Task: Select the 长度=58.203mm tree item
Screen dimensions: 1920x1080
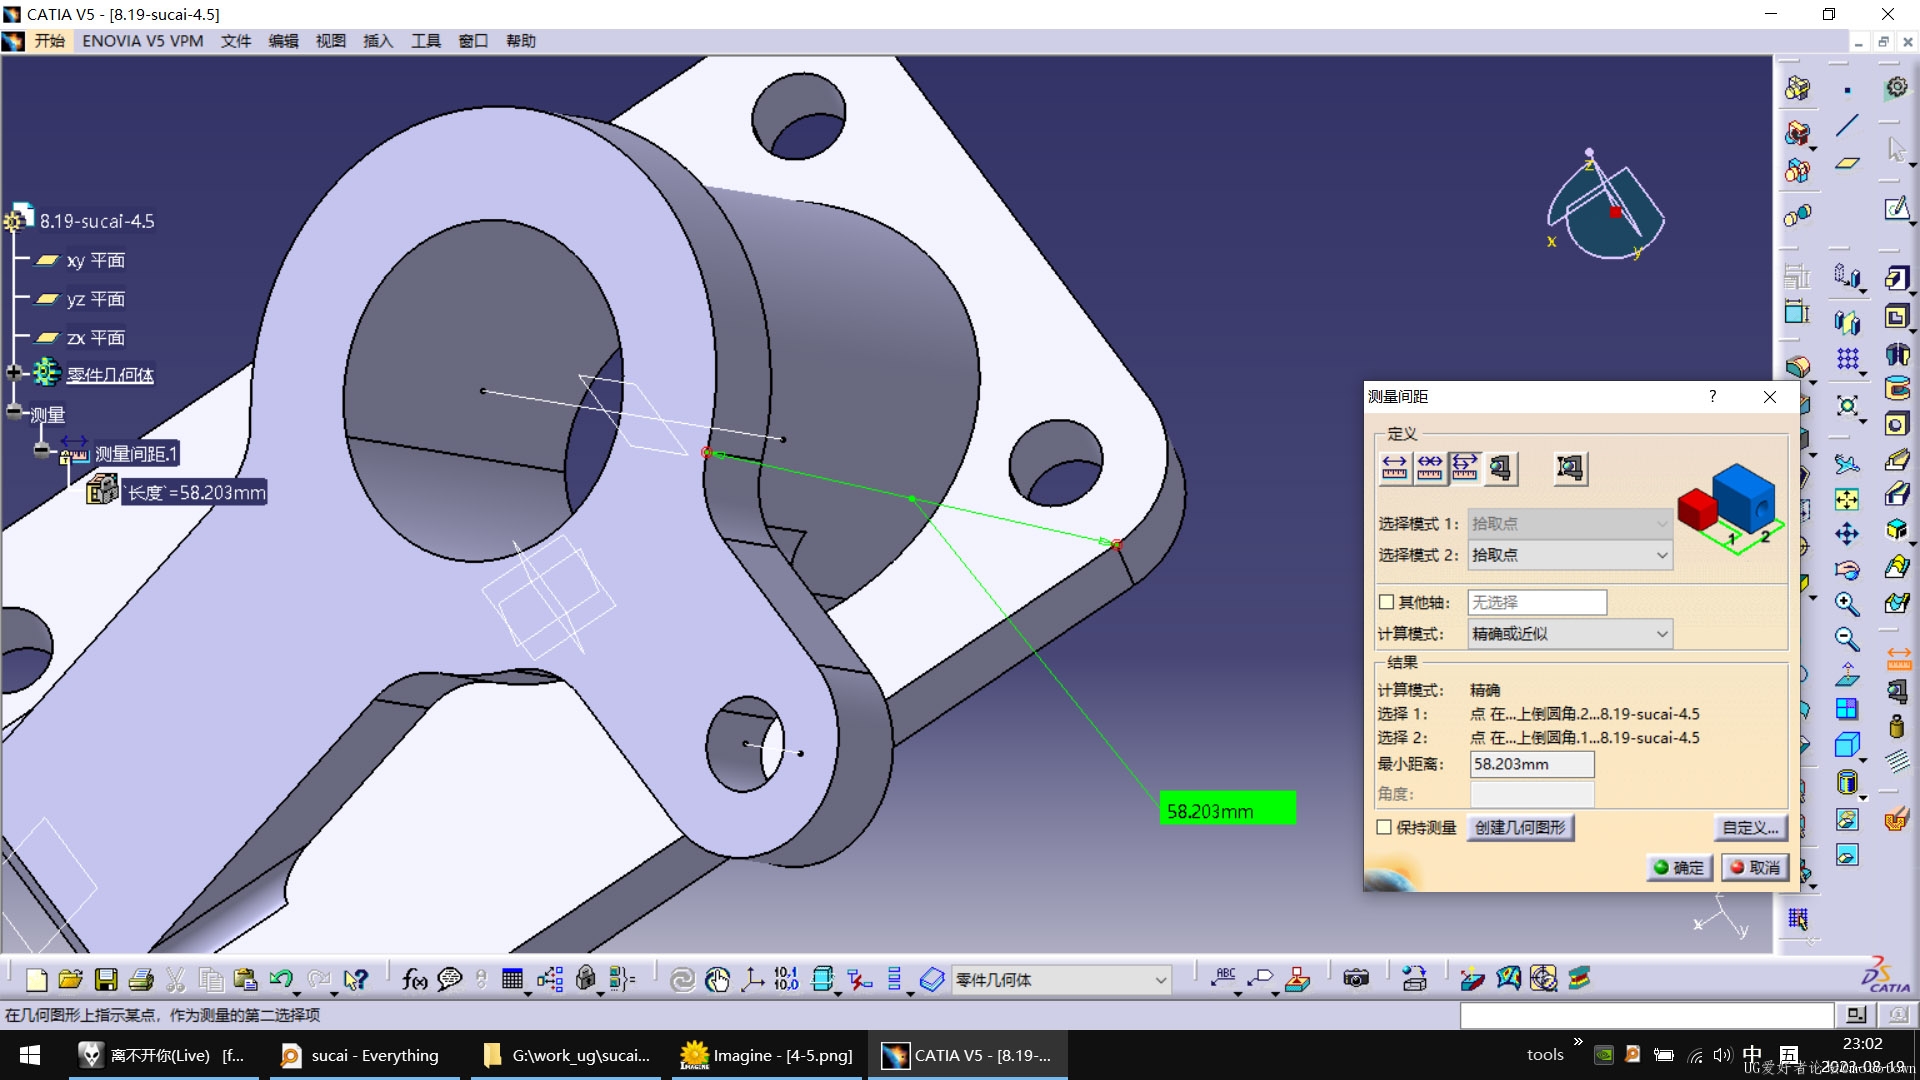Action: point(196,492)
